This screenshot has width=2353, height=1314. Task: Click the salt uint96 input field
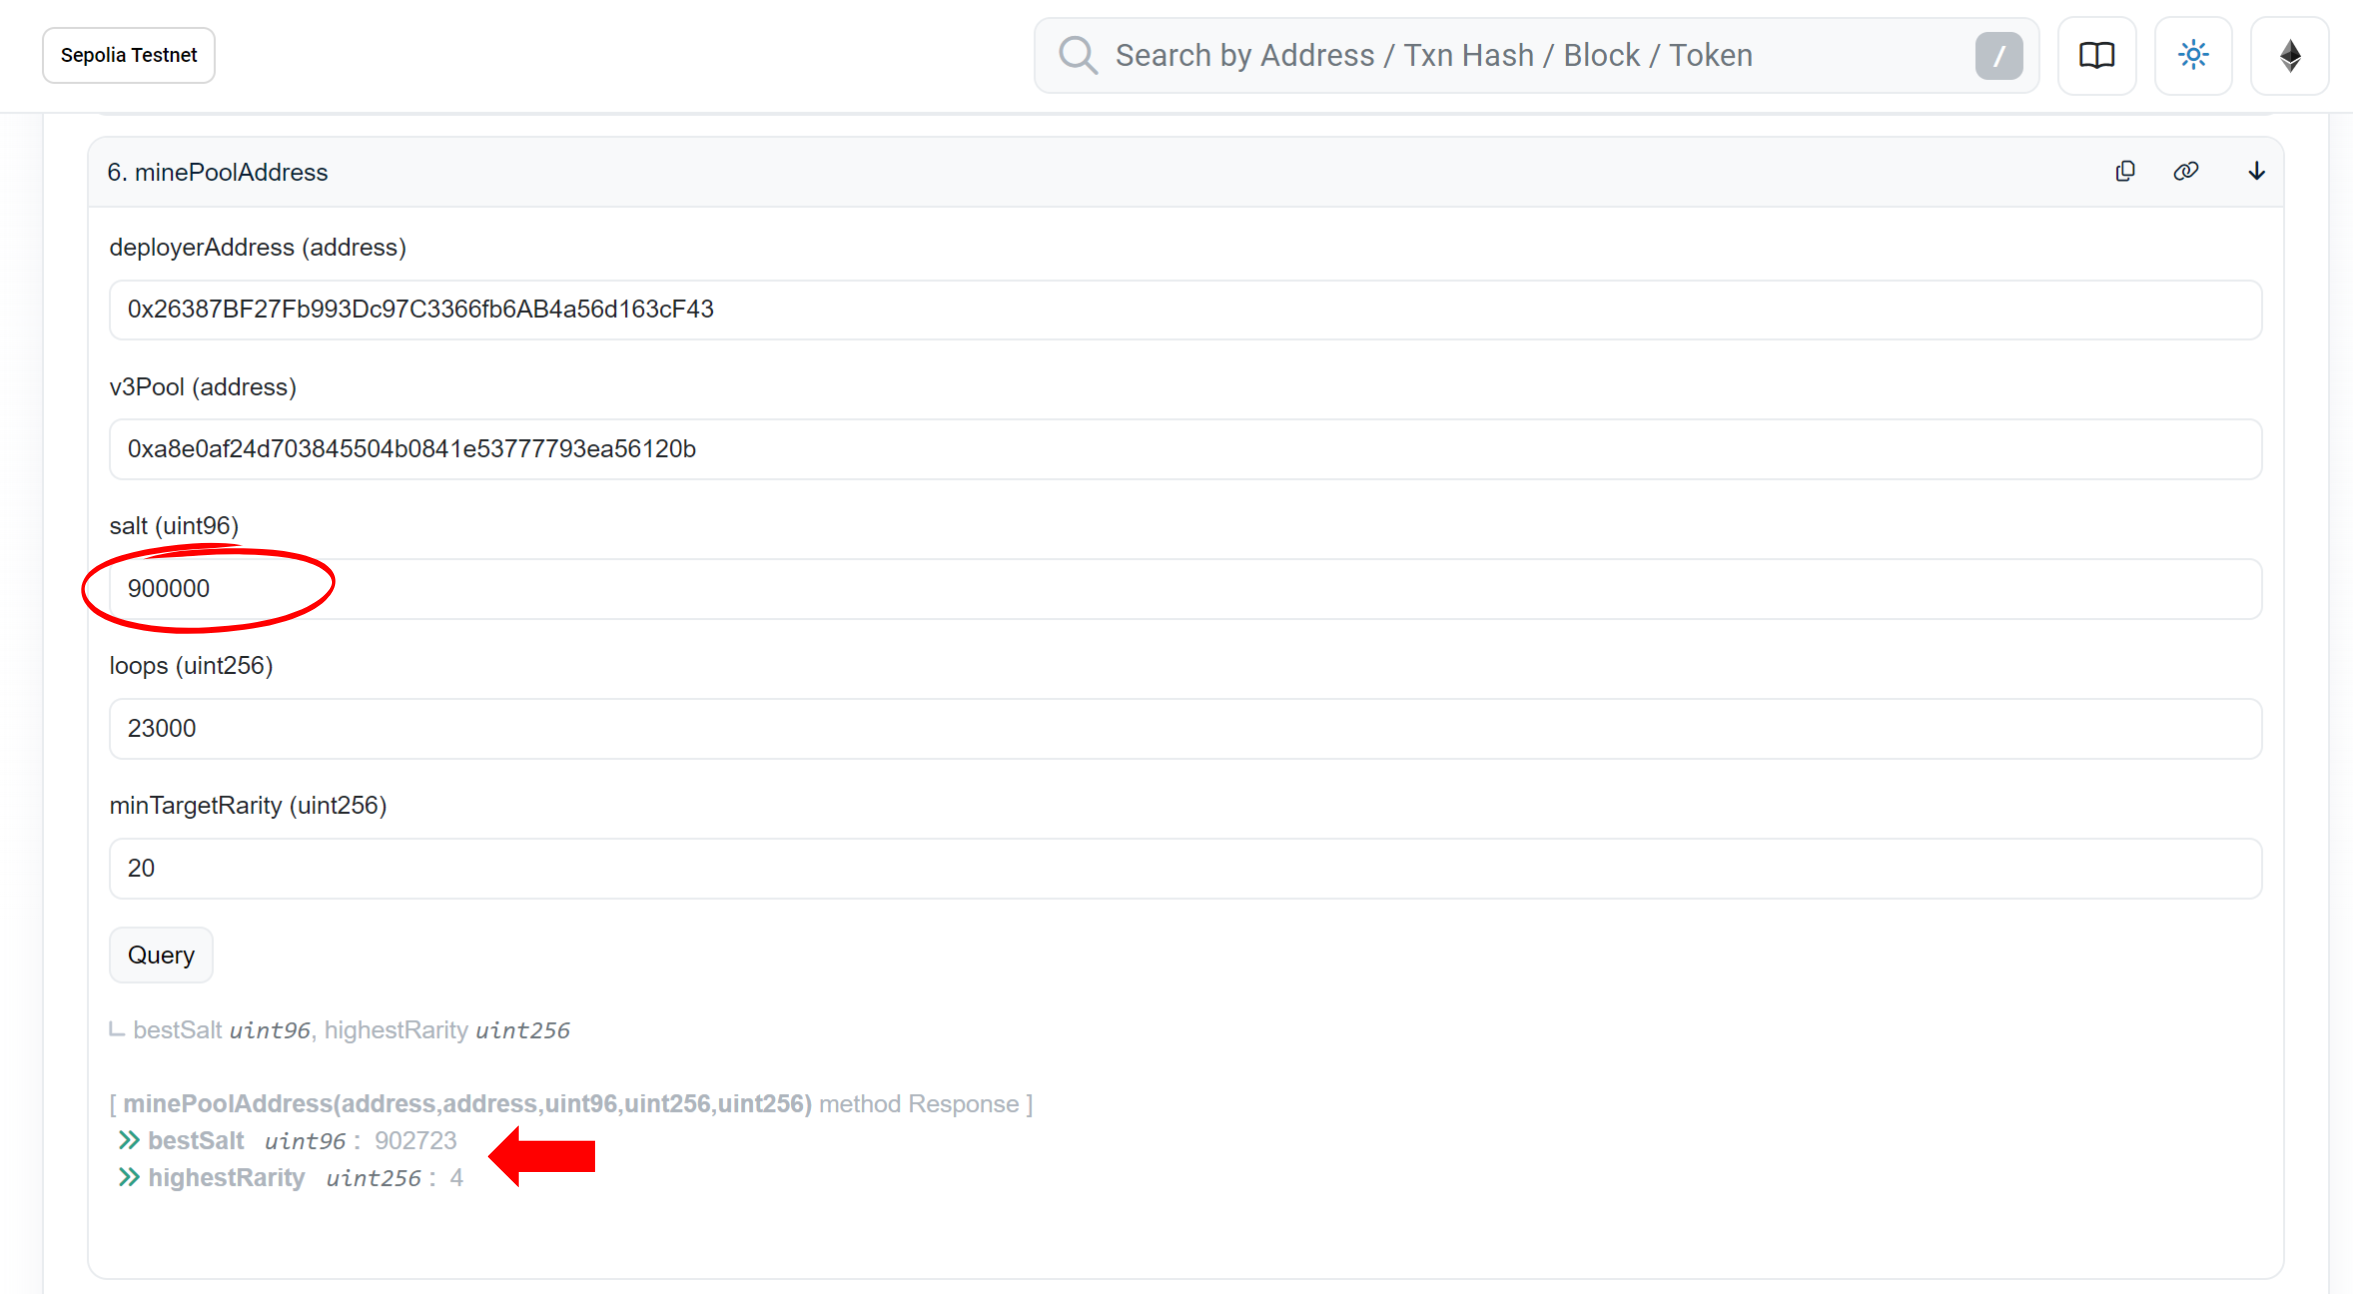(1184, 589)
